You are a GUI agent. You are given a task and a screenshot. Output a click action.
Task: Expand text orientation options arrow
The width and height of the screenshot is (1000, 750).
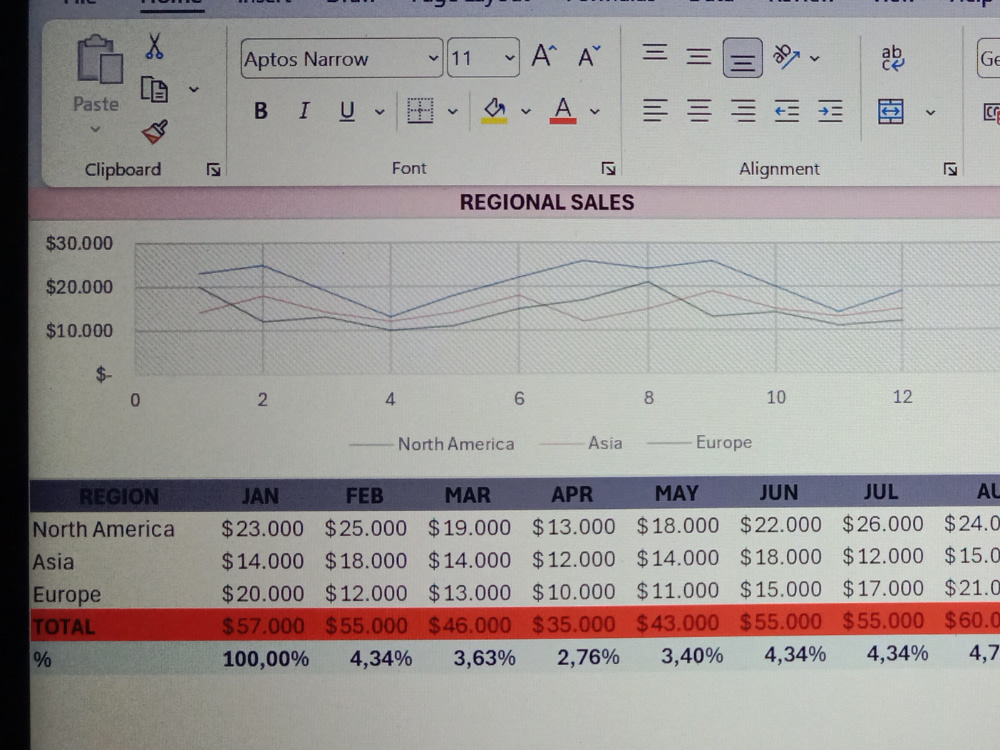pos(815,59)
